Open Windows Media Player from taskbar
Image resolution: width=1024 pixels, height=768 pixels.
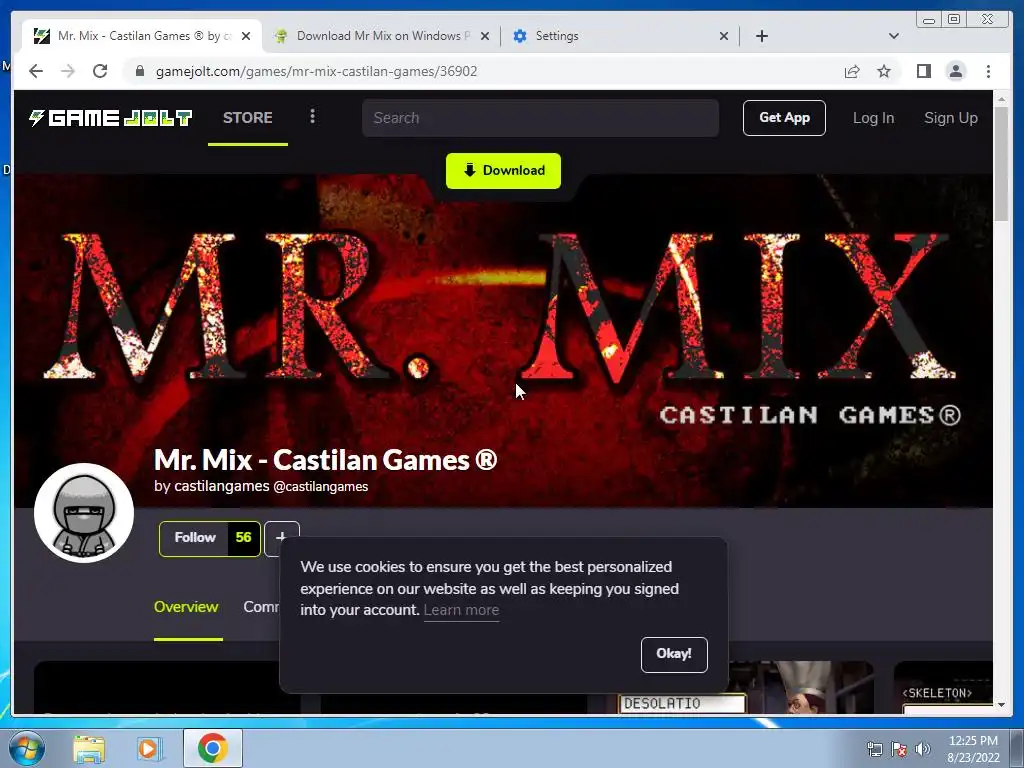coord(148,748)
